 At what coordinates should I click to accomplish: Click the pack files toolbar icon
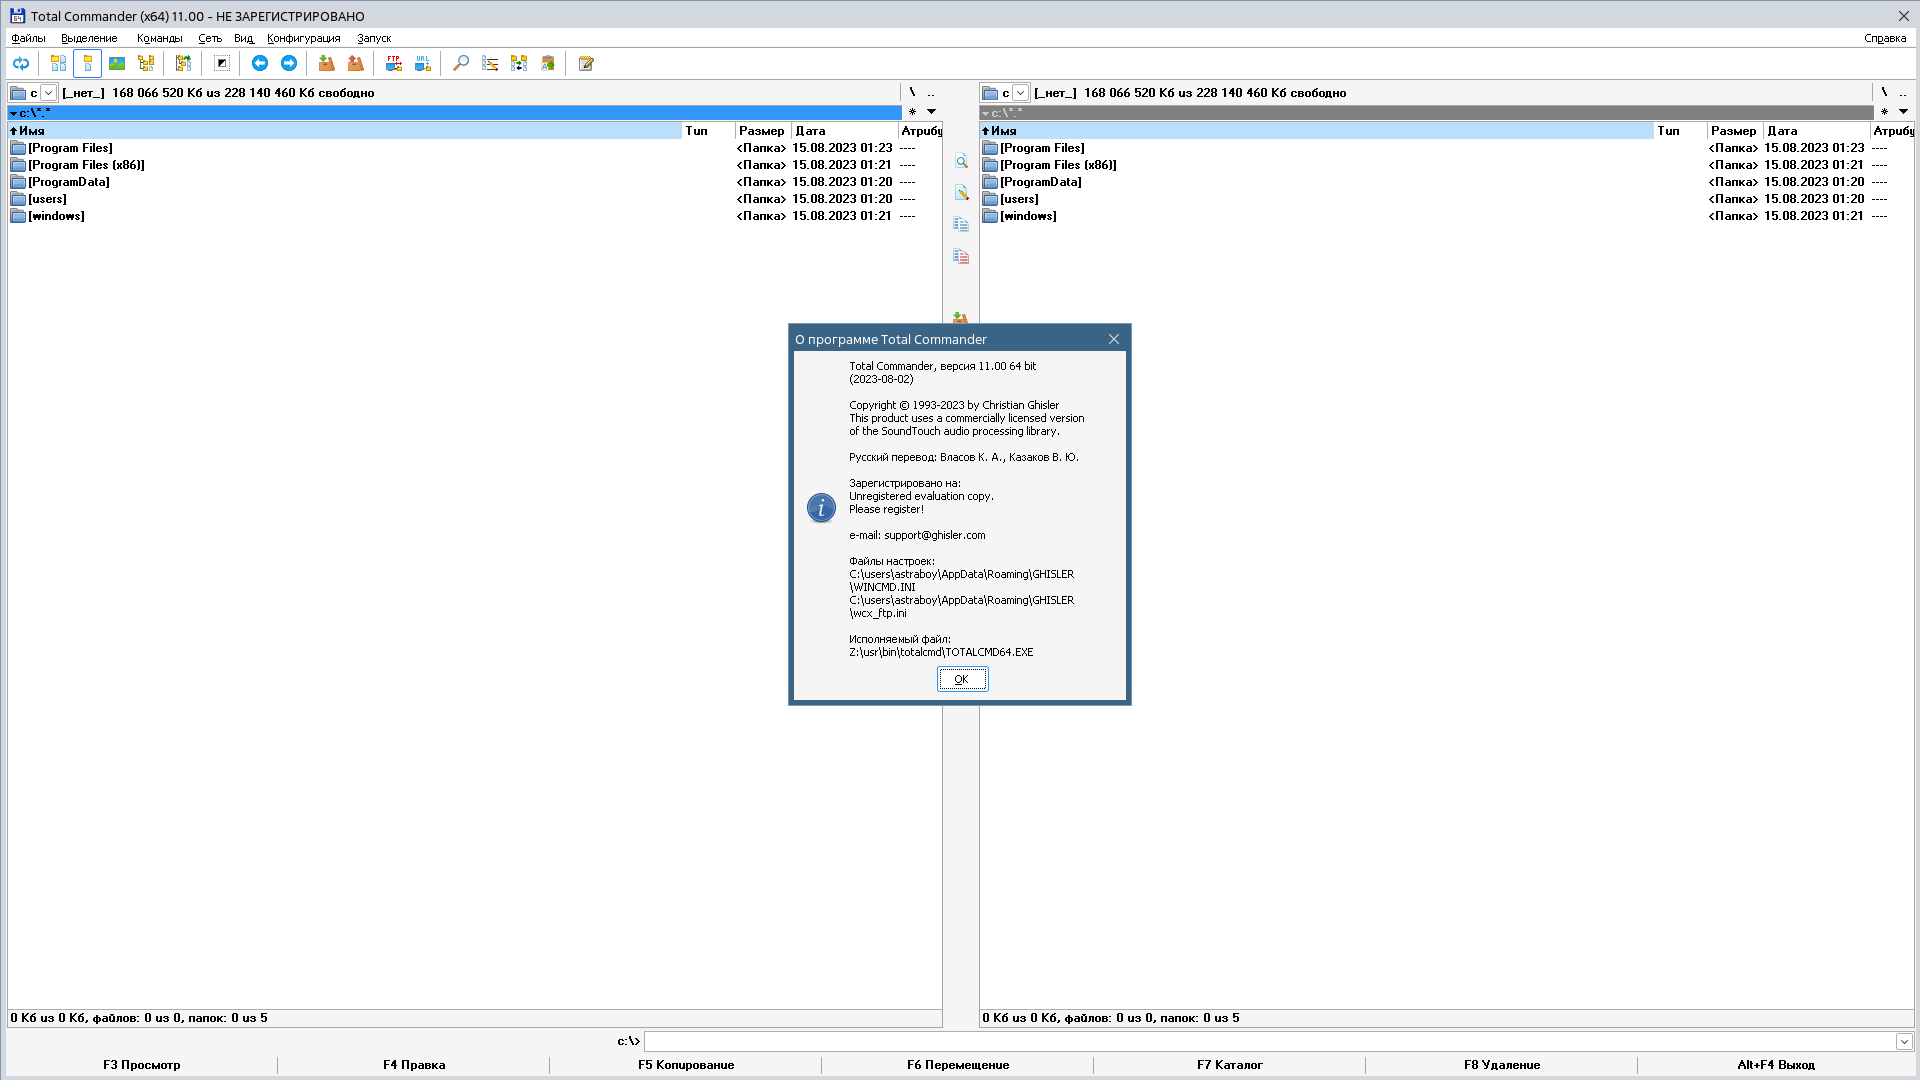[326, 63]
